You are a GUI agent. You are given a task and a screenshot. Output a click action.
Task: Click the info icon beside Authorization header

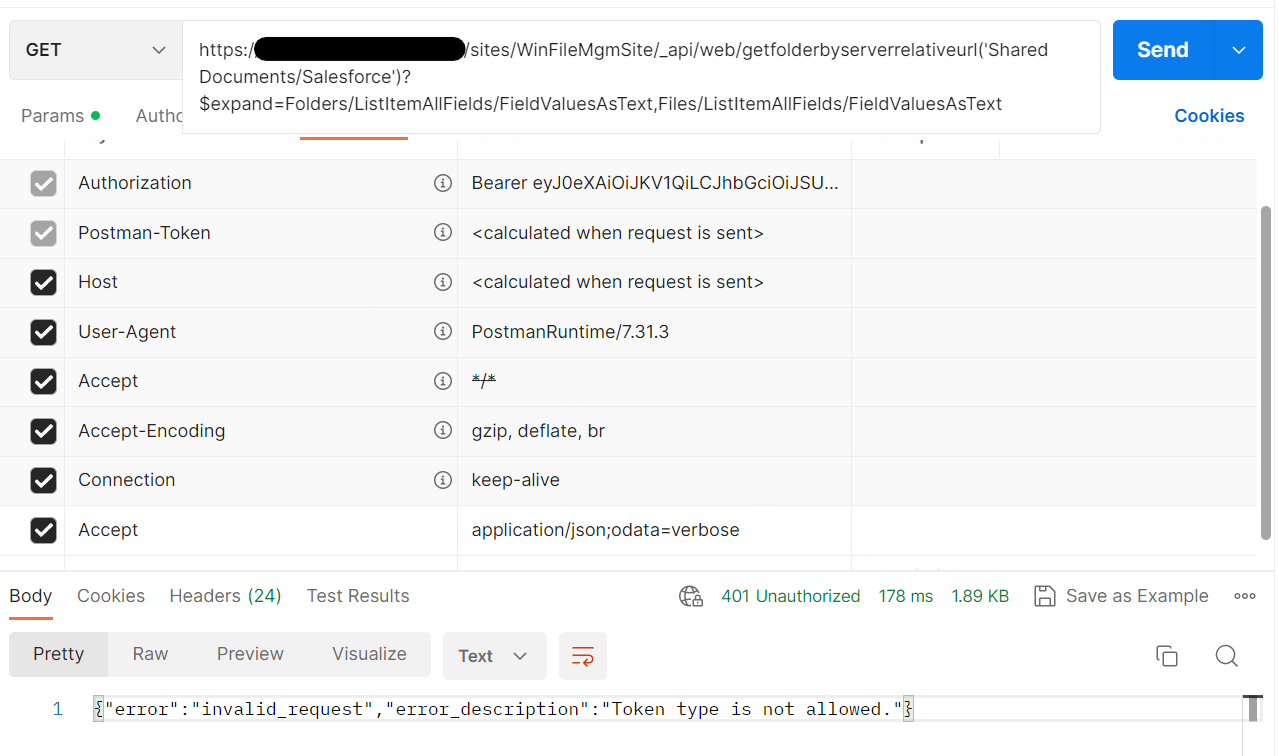click(x=442, y=183)
